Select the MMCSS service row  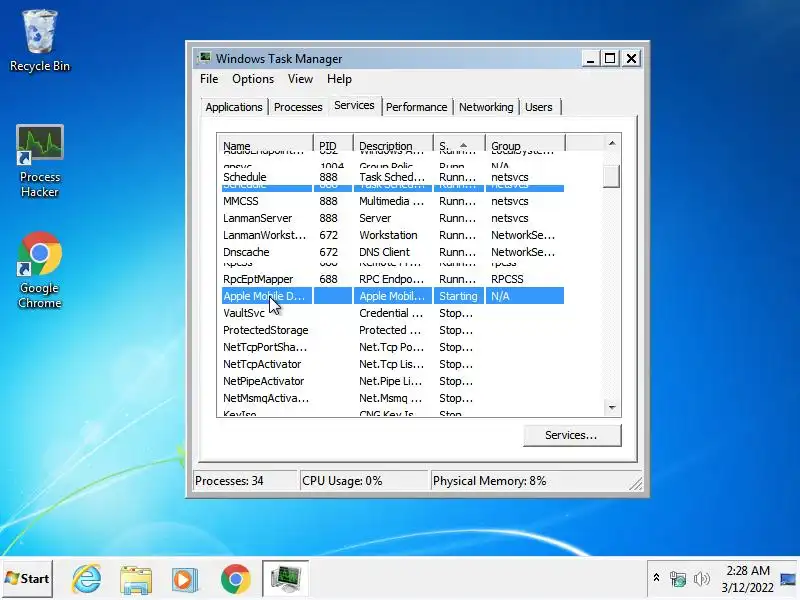click(x=393, y=201)
